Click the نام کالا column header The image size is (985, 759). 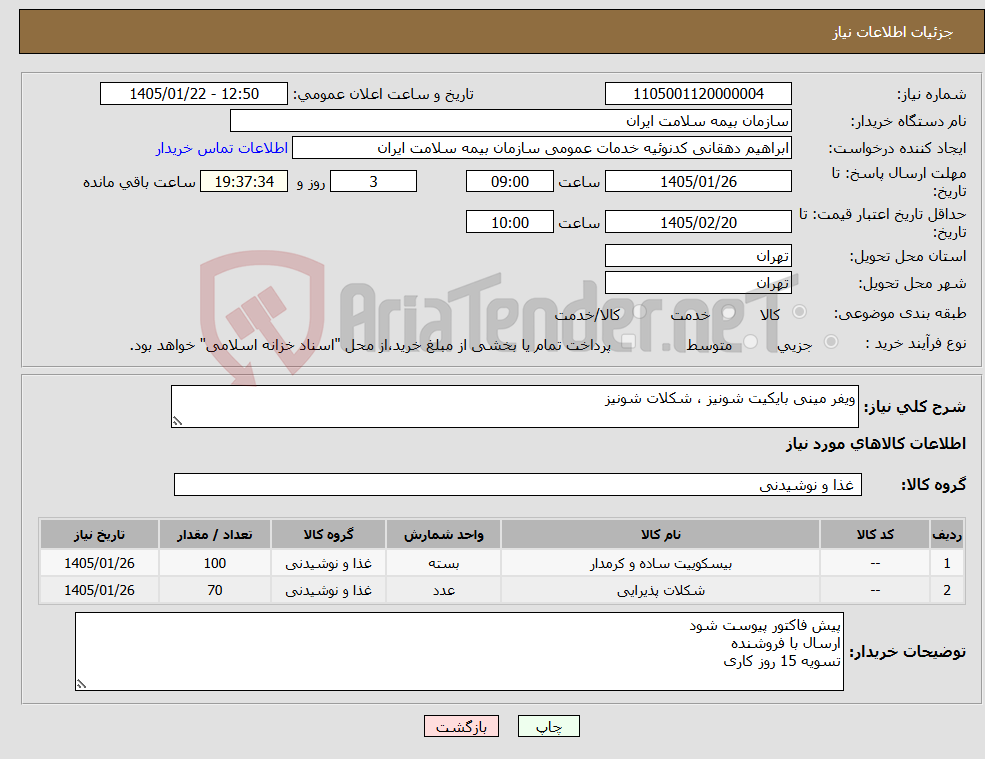point(660,534)
